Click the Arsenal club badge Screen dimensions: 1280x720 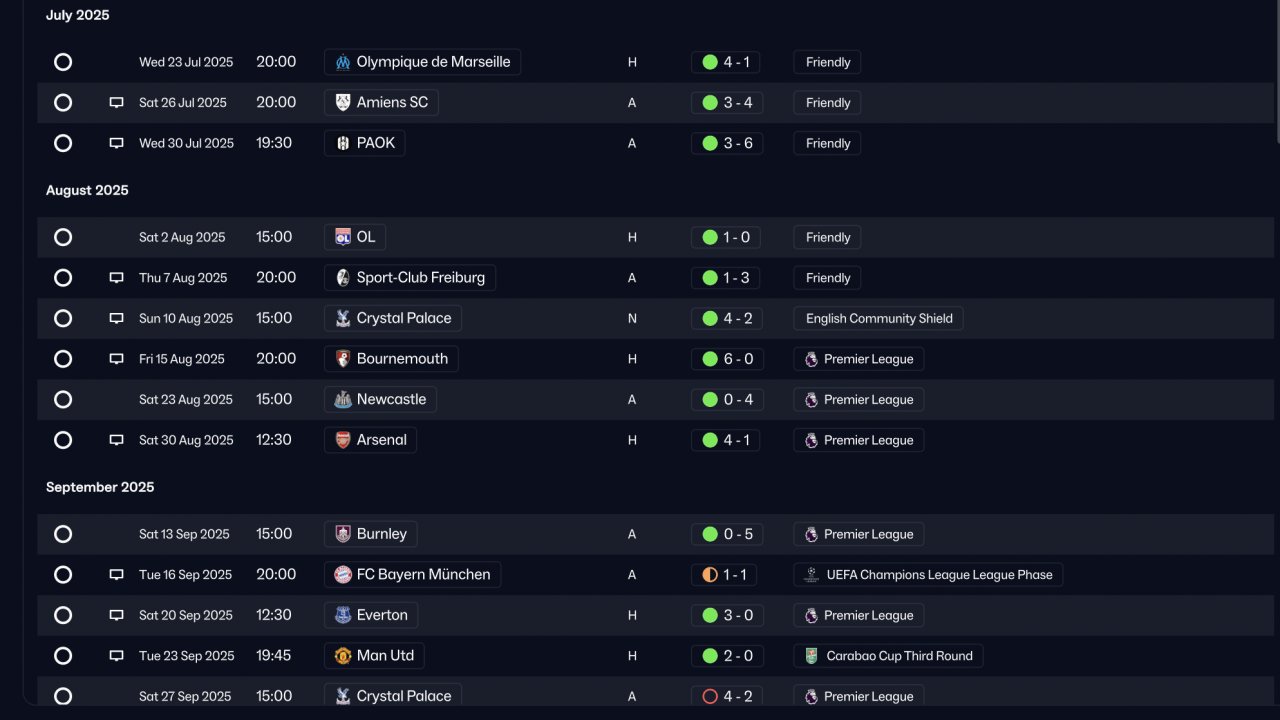click(x=343, y=440)
